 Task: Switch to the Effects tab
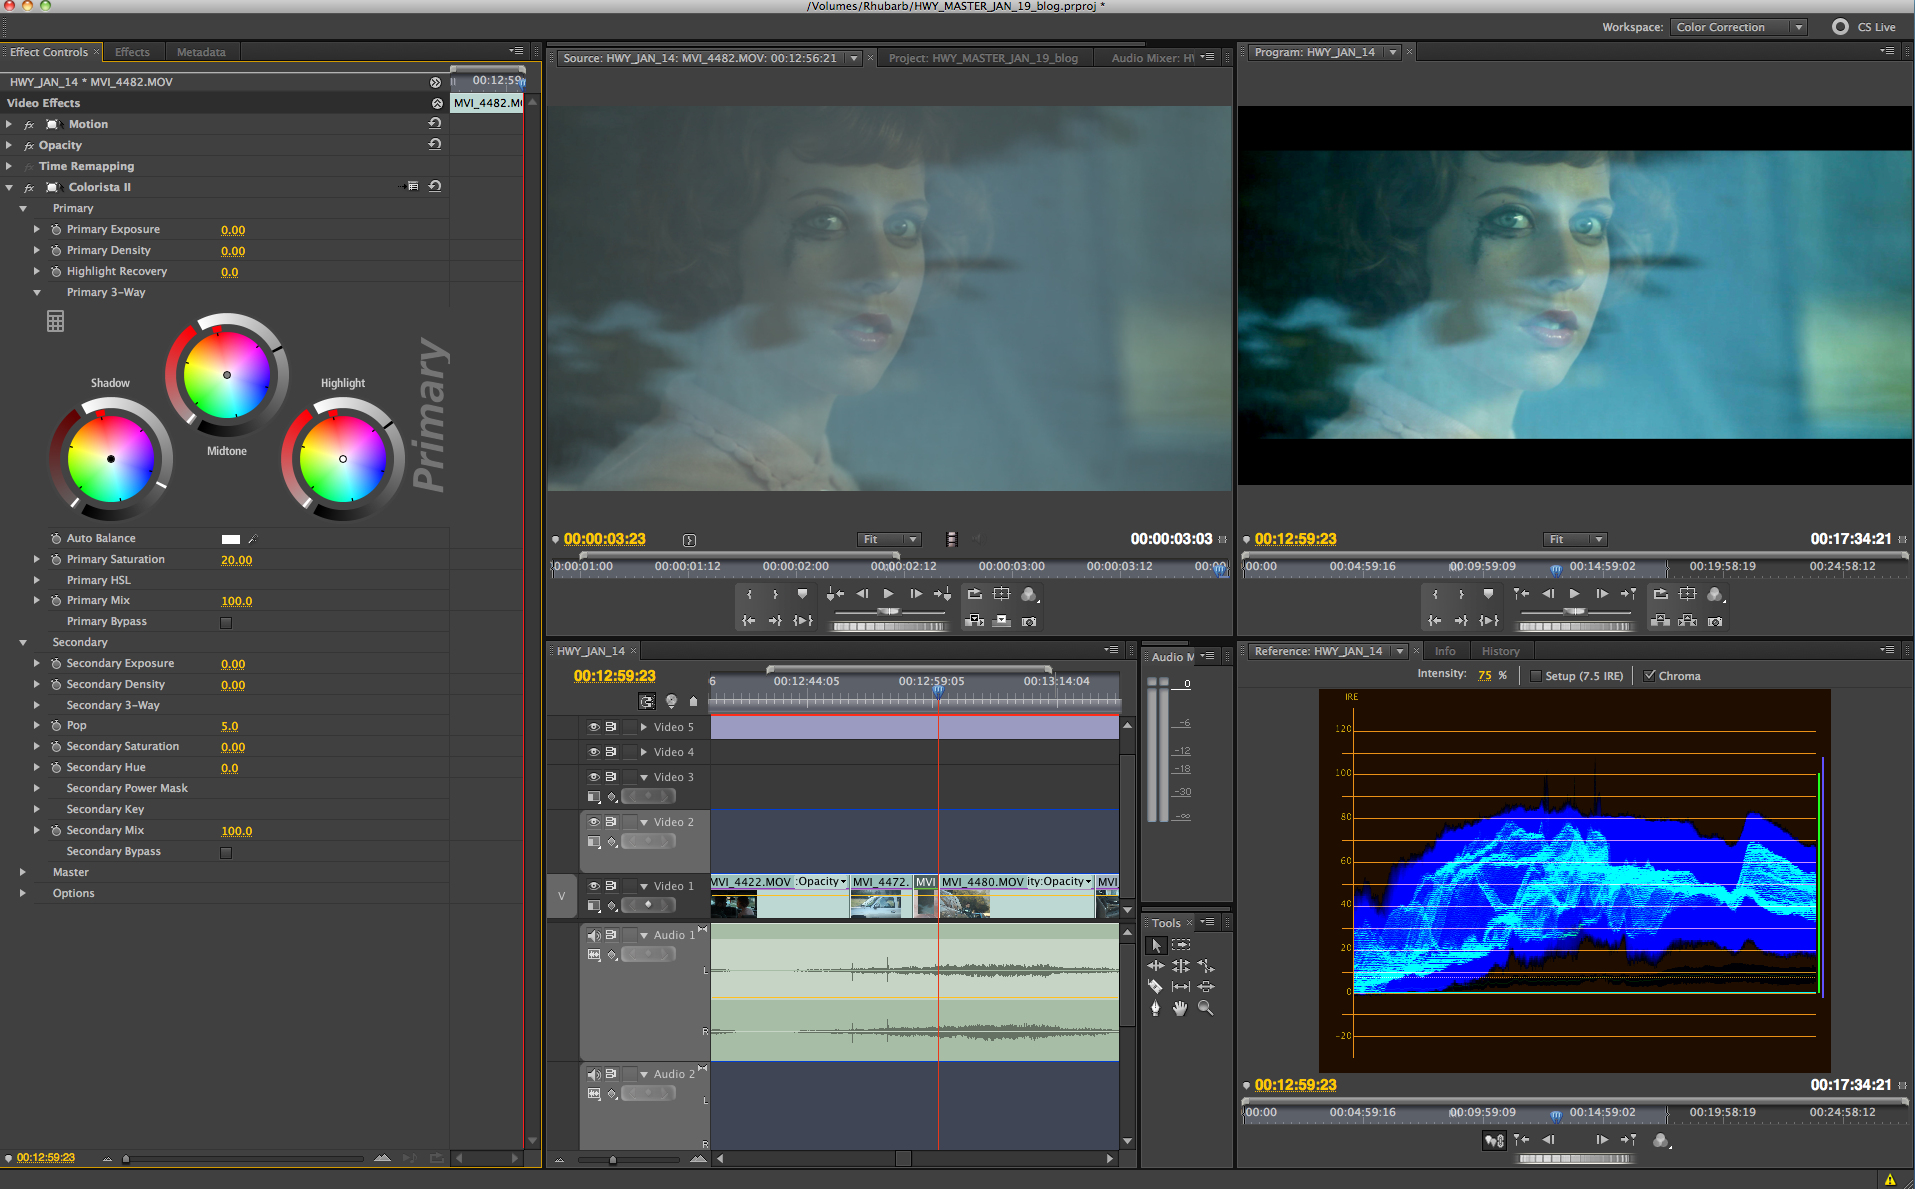(132, 52)
